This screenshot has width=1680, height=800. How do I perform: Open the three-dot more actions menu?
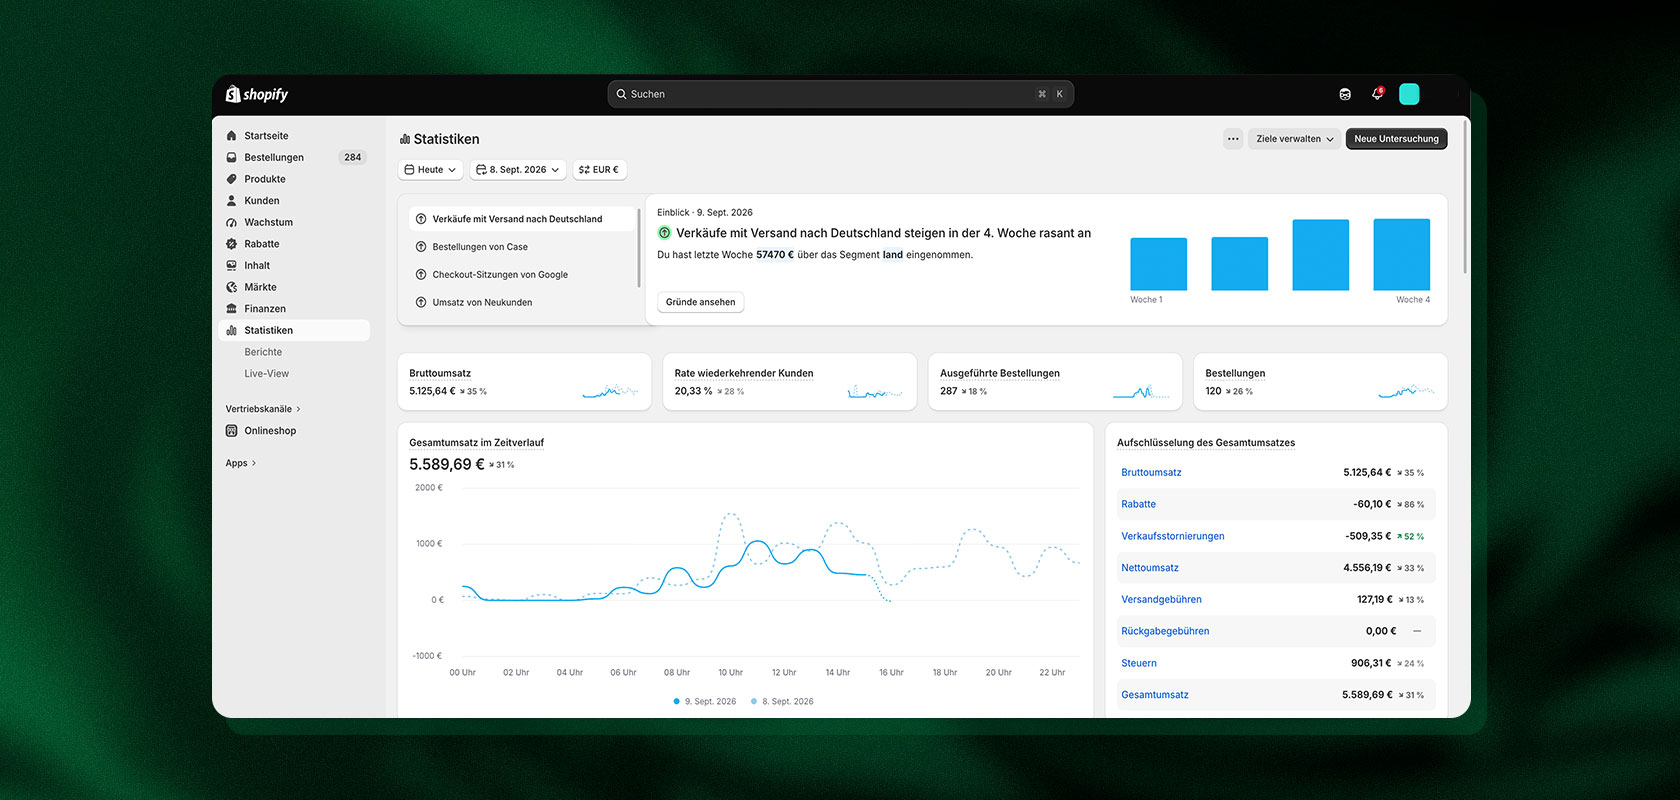coord(1233,139)
